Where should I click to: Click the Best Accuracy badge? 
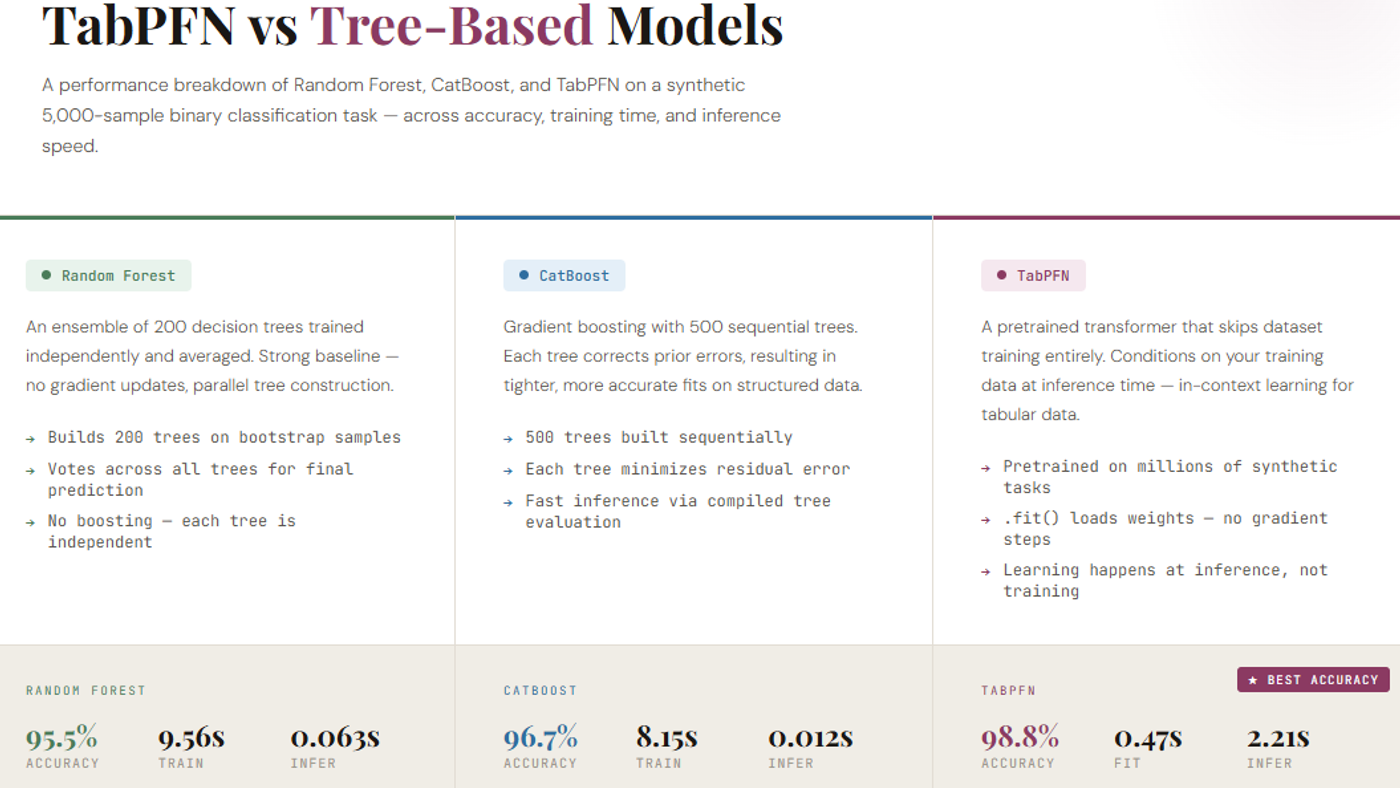point(1313,680)
